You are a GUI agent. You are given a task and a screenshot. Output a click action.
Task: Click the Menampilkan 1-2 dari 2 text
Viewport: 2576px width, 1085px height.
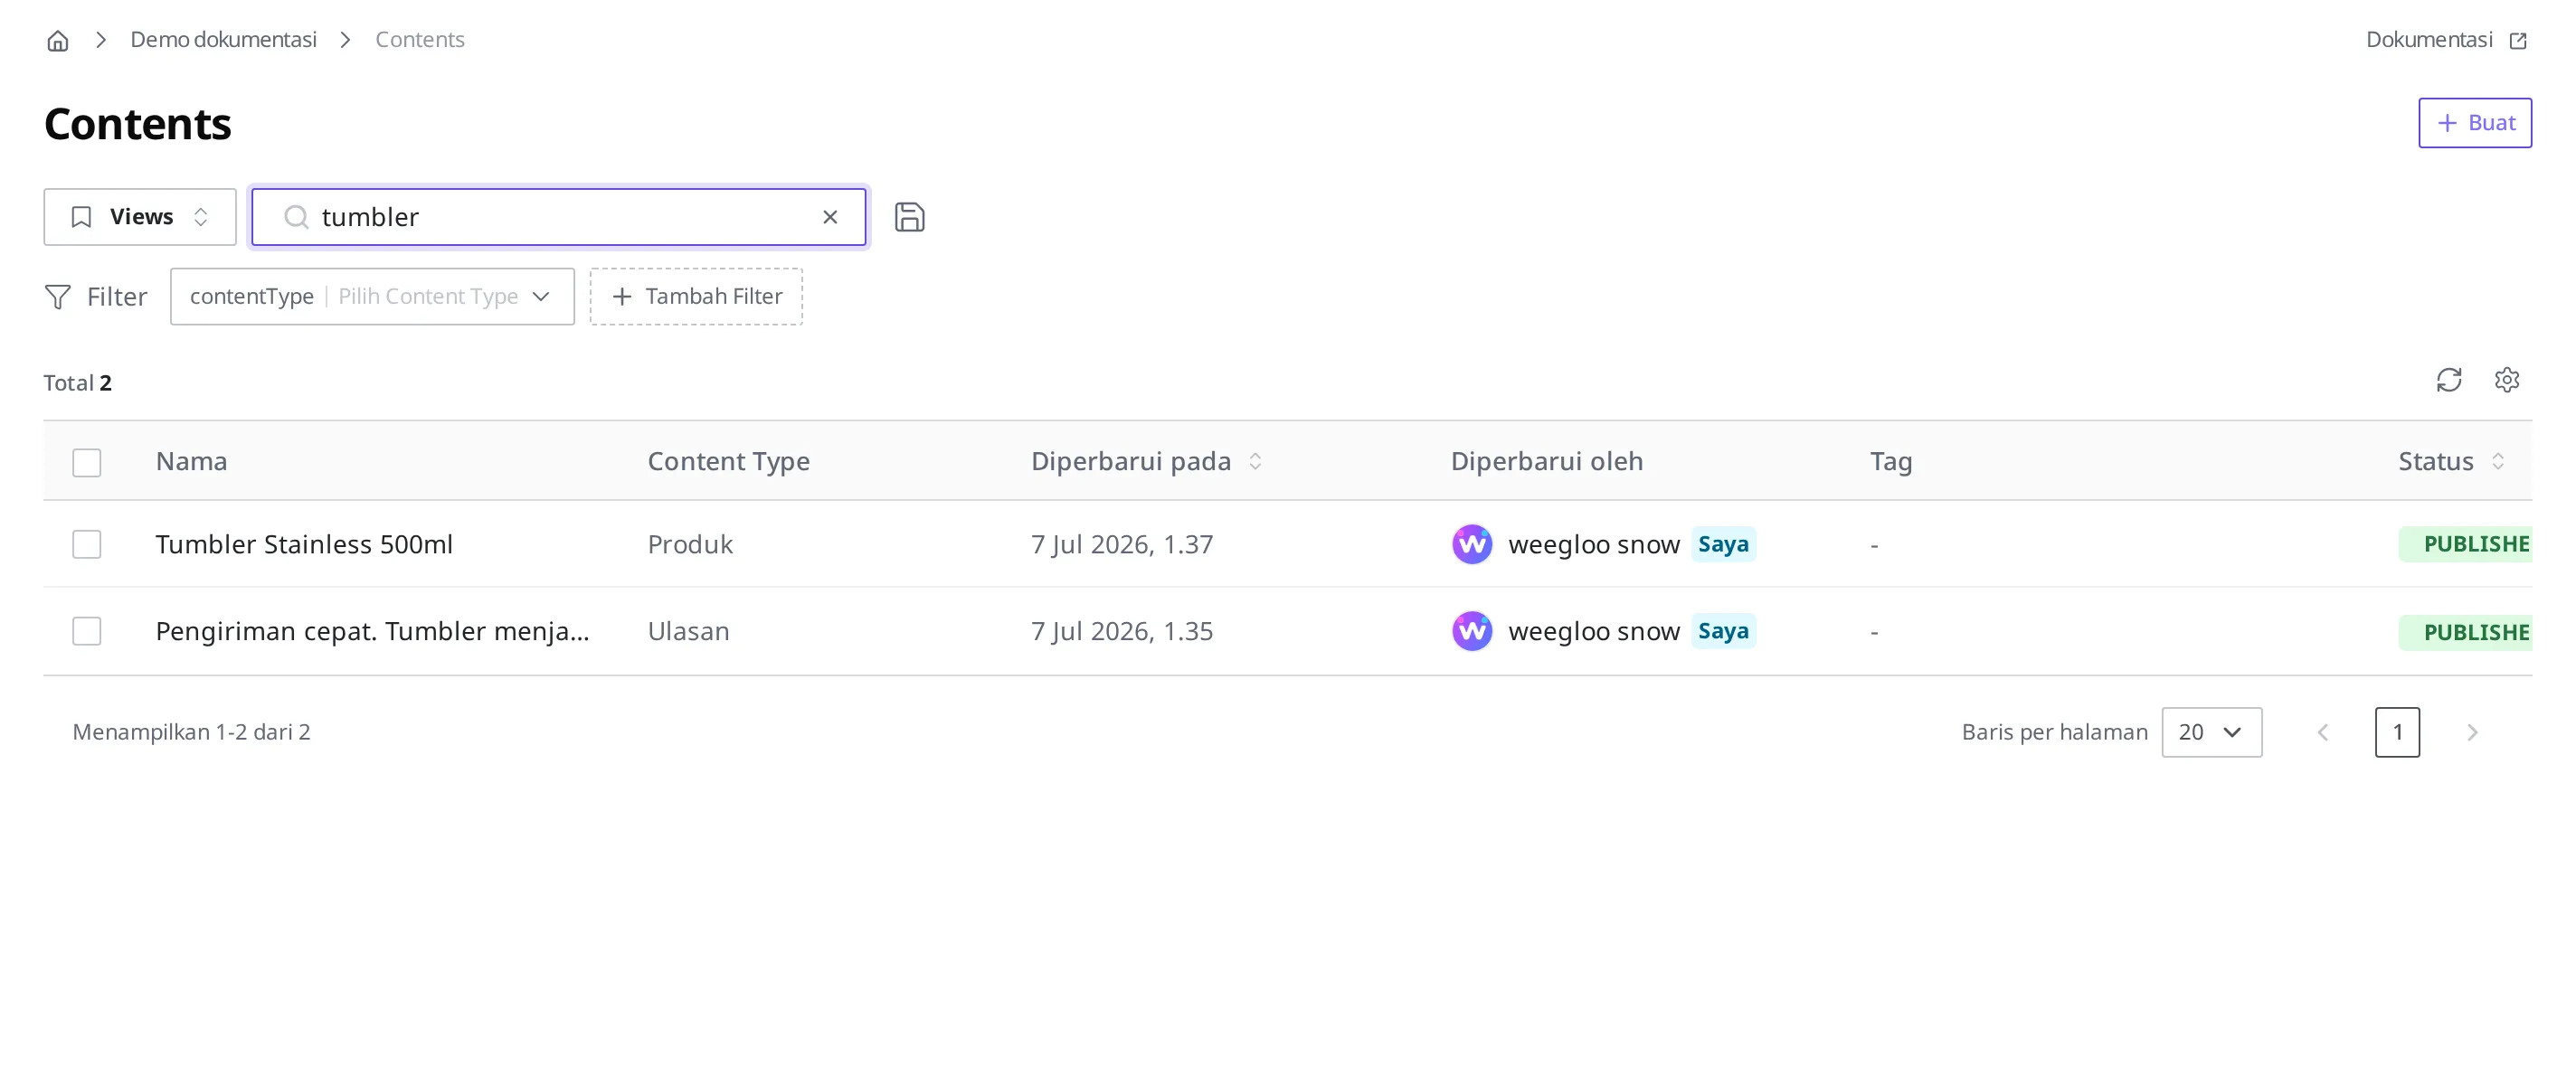191,732
